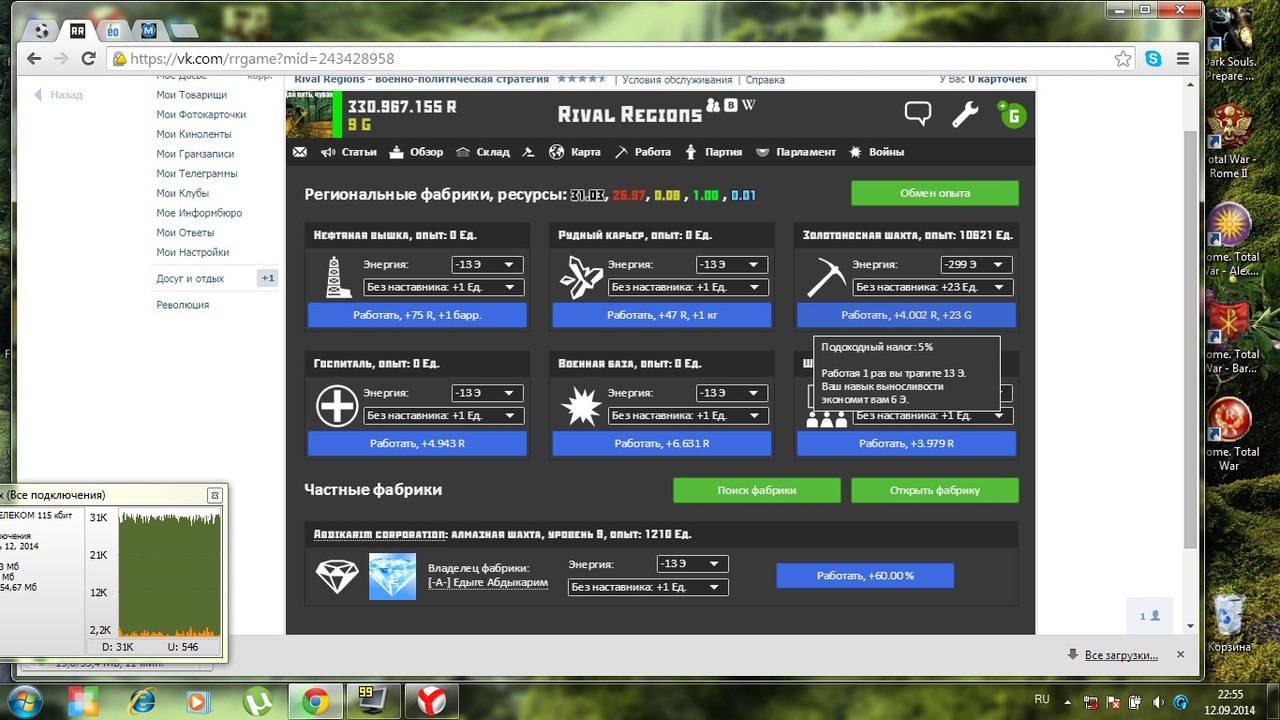Reload the page with the refresh icon
Image resolution: width=1280 pixels, height=720 pixels.
coord(88,59)
